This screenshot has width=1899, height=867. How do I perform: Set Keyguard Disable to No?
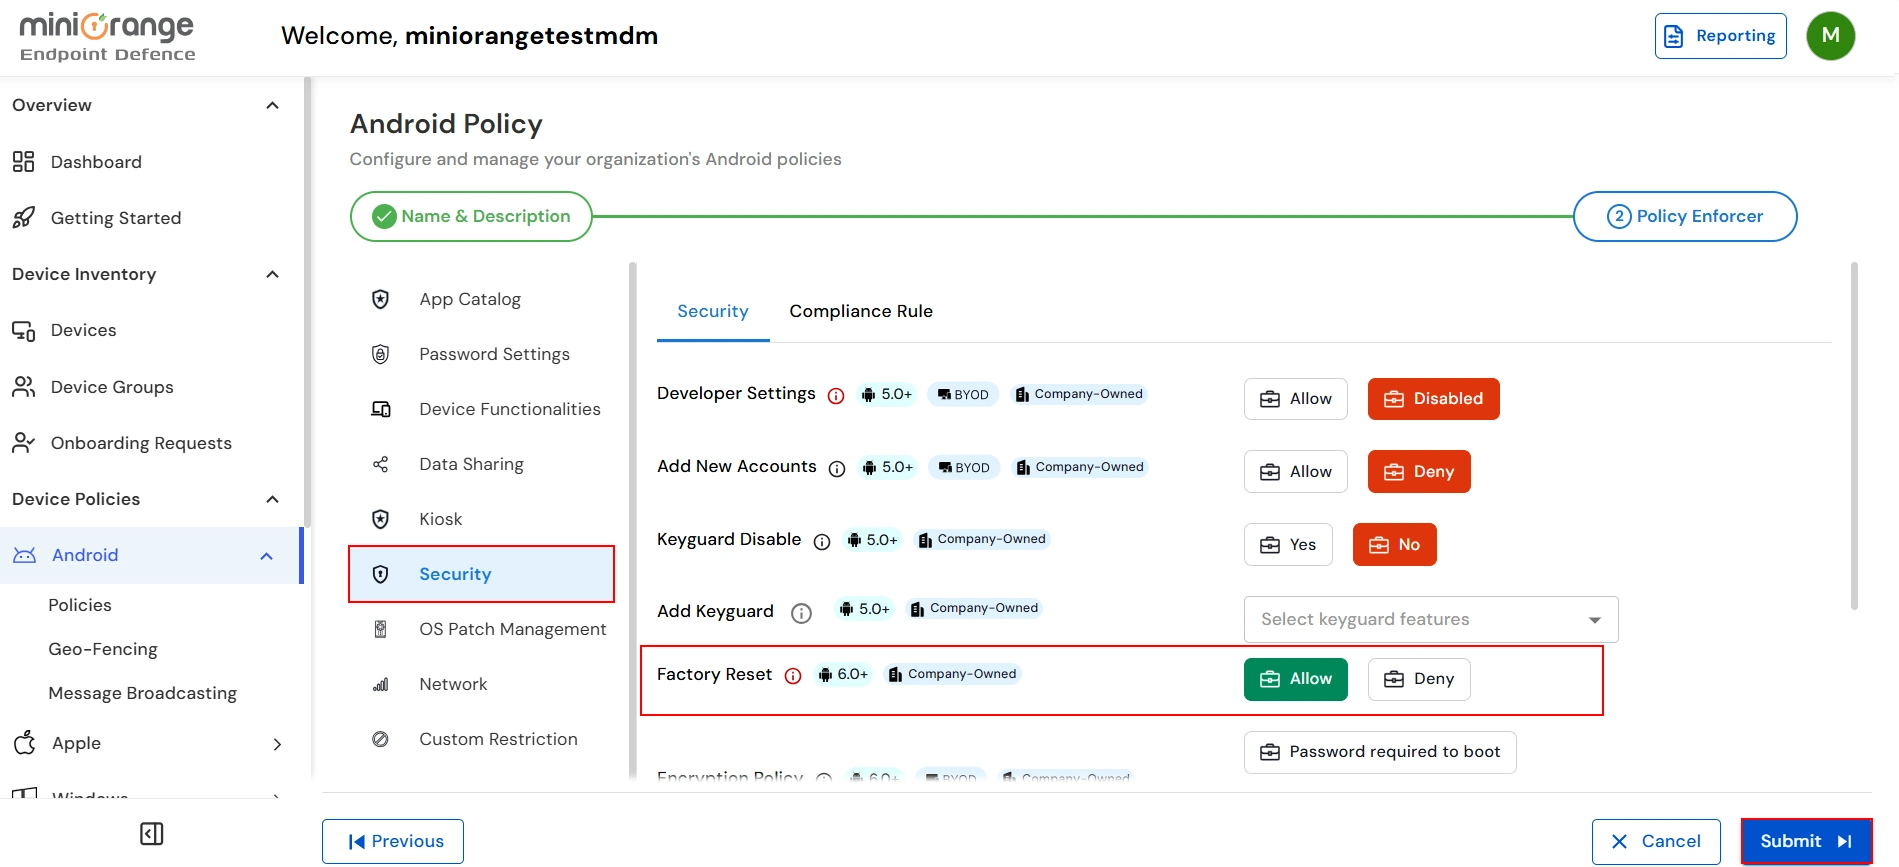pyautogui.click(x=1394, y=545)
